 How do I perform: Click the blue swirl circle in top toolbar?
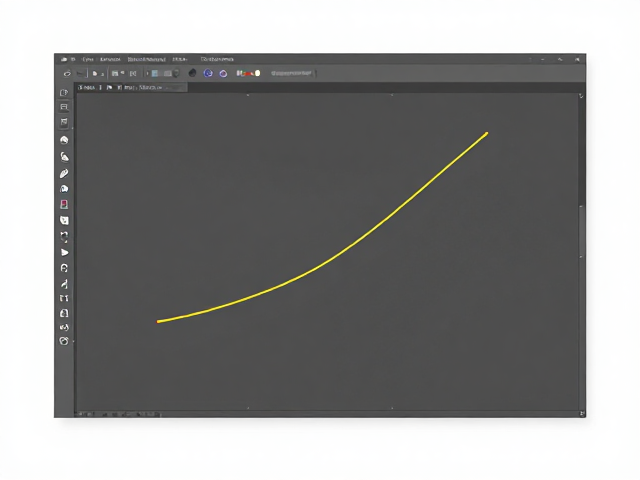[208, 73]
